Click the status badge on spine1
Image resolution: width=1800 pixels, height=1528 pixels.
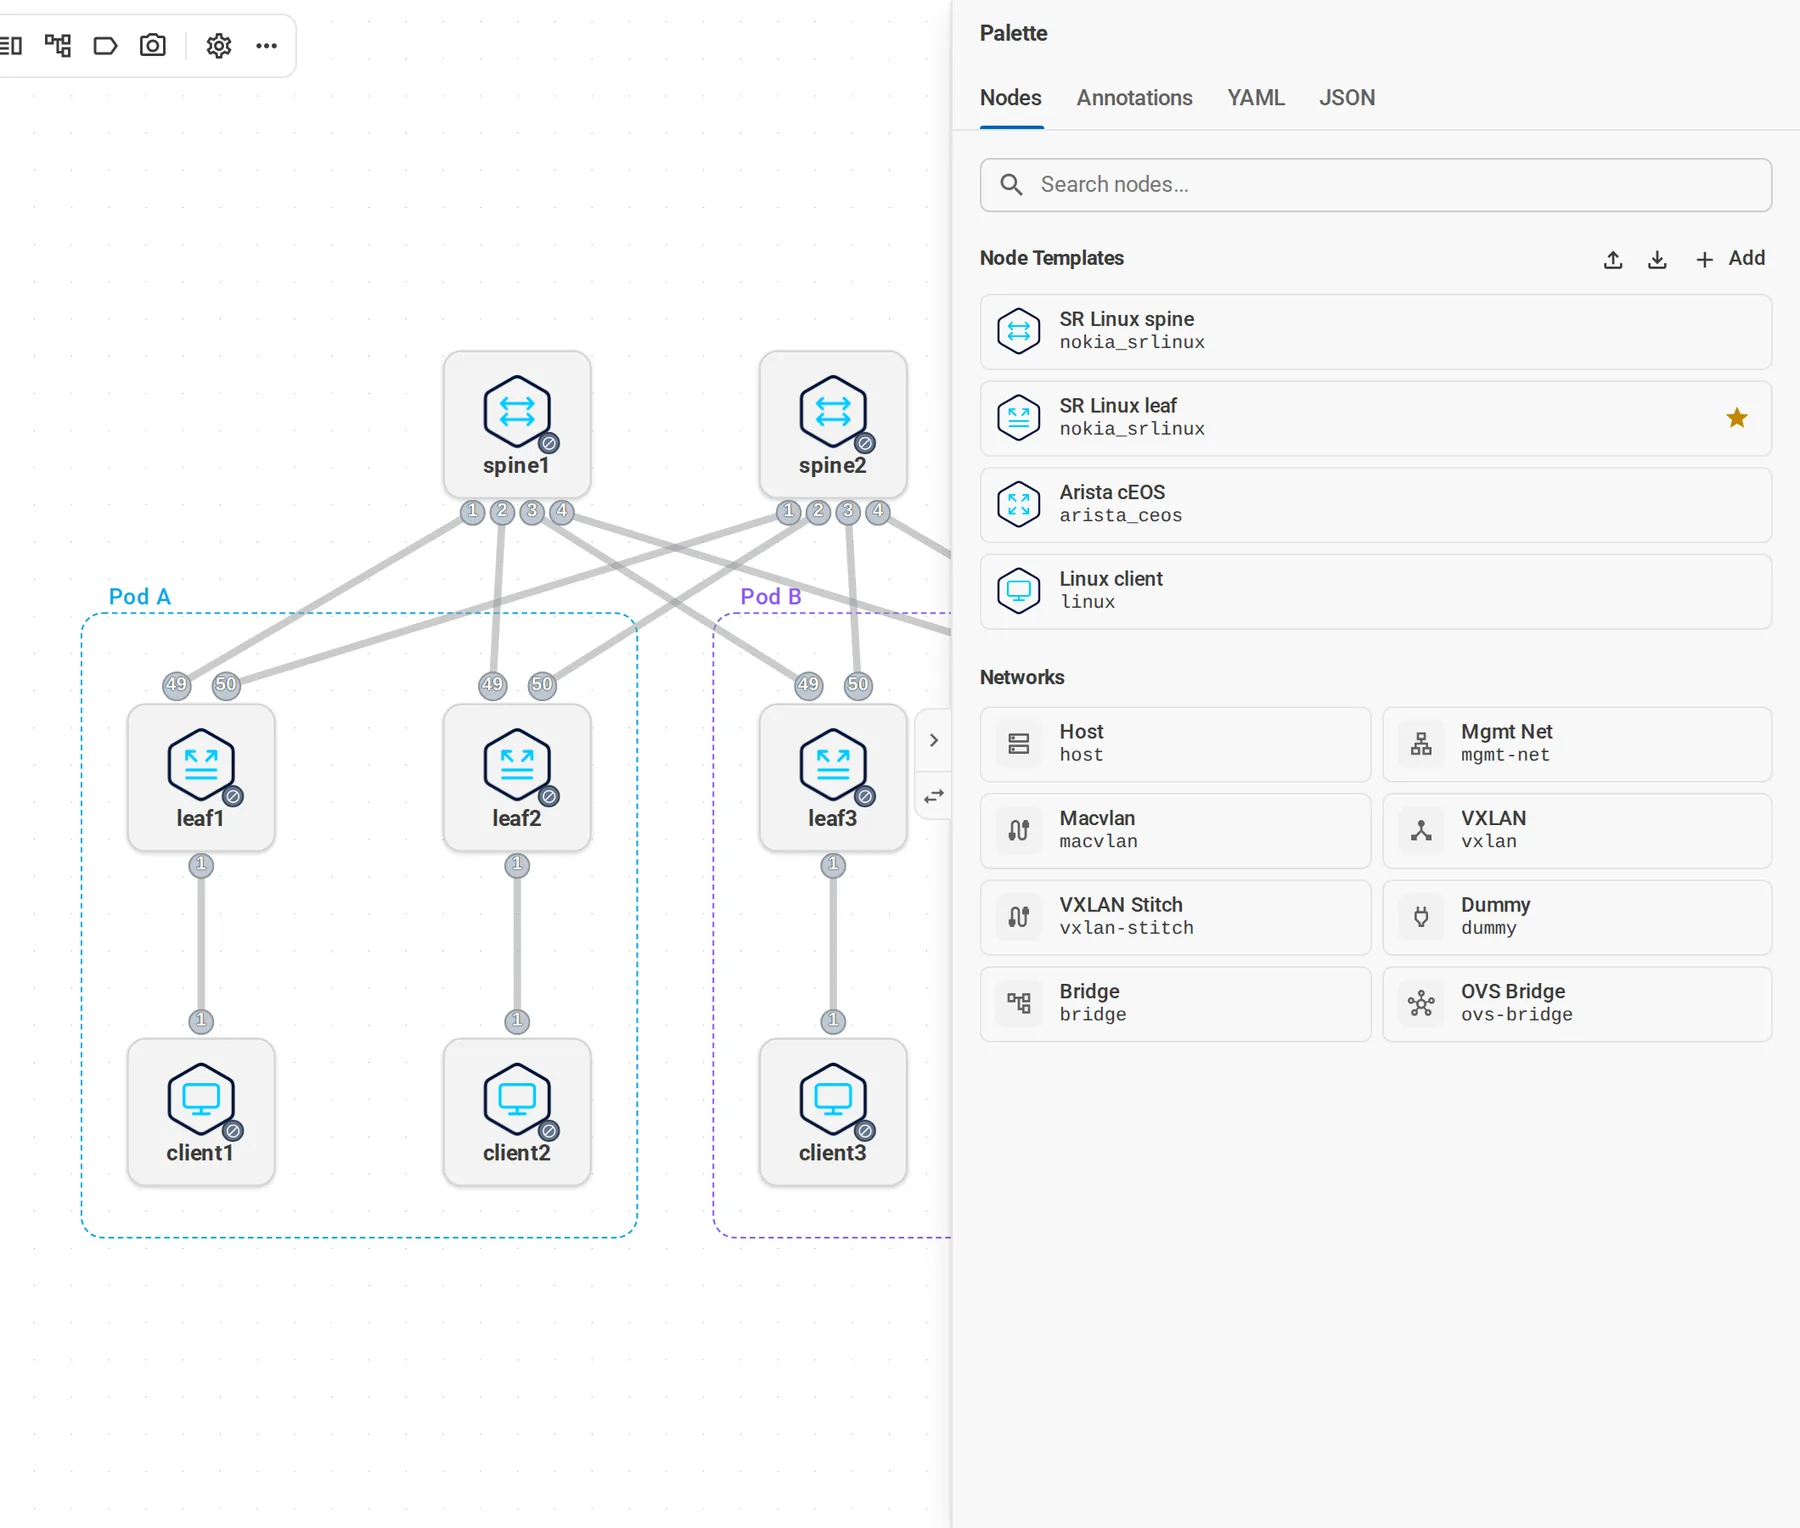(x=549, y=443)
